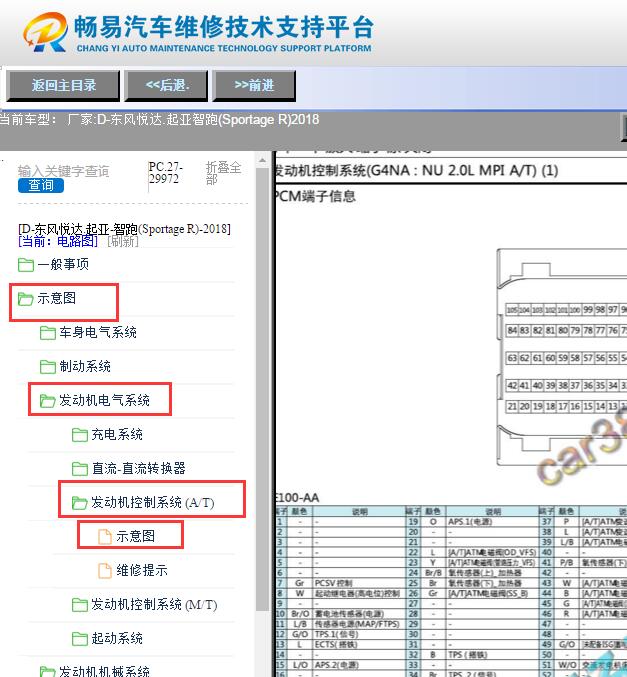Screen dimensions: 627x677
Task: Click the Chang Yi platform logo icon
Action: click(46, 32)
